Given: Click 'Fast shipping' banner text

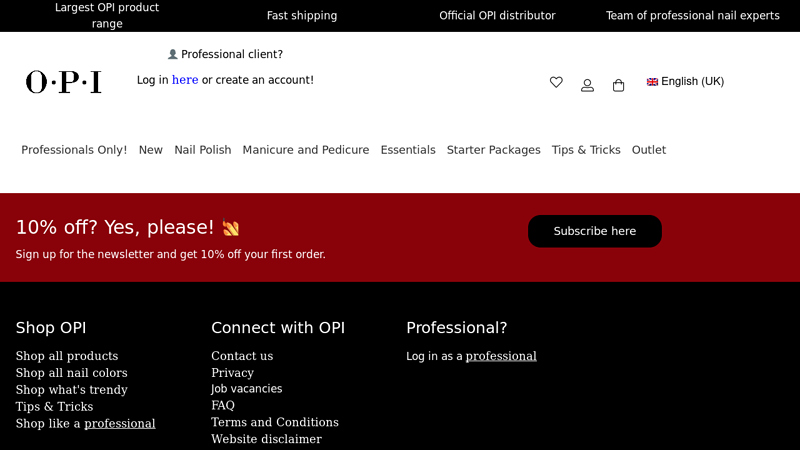Looking at the screenshot, I should (302, 16).
